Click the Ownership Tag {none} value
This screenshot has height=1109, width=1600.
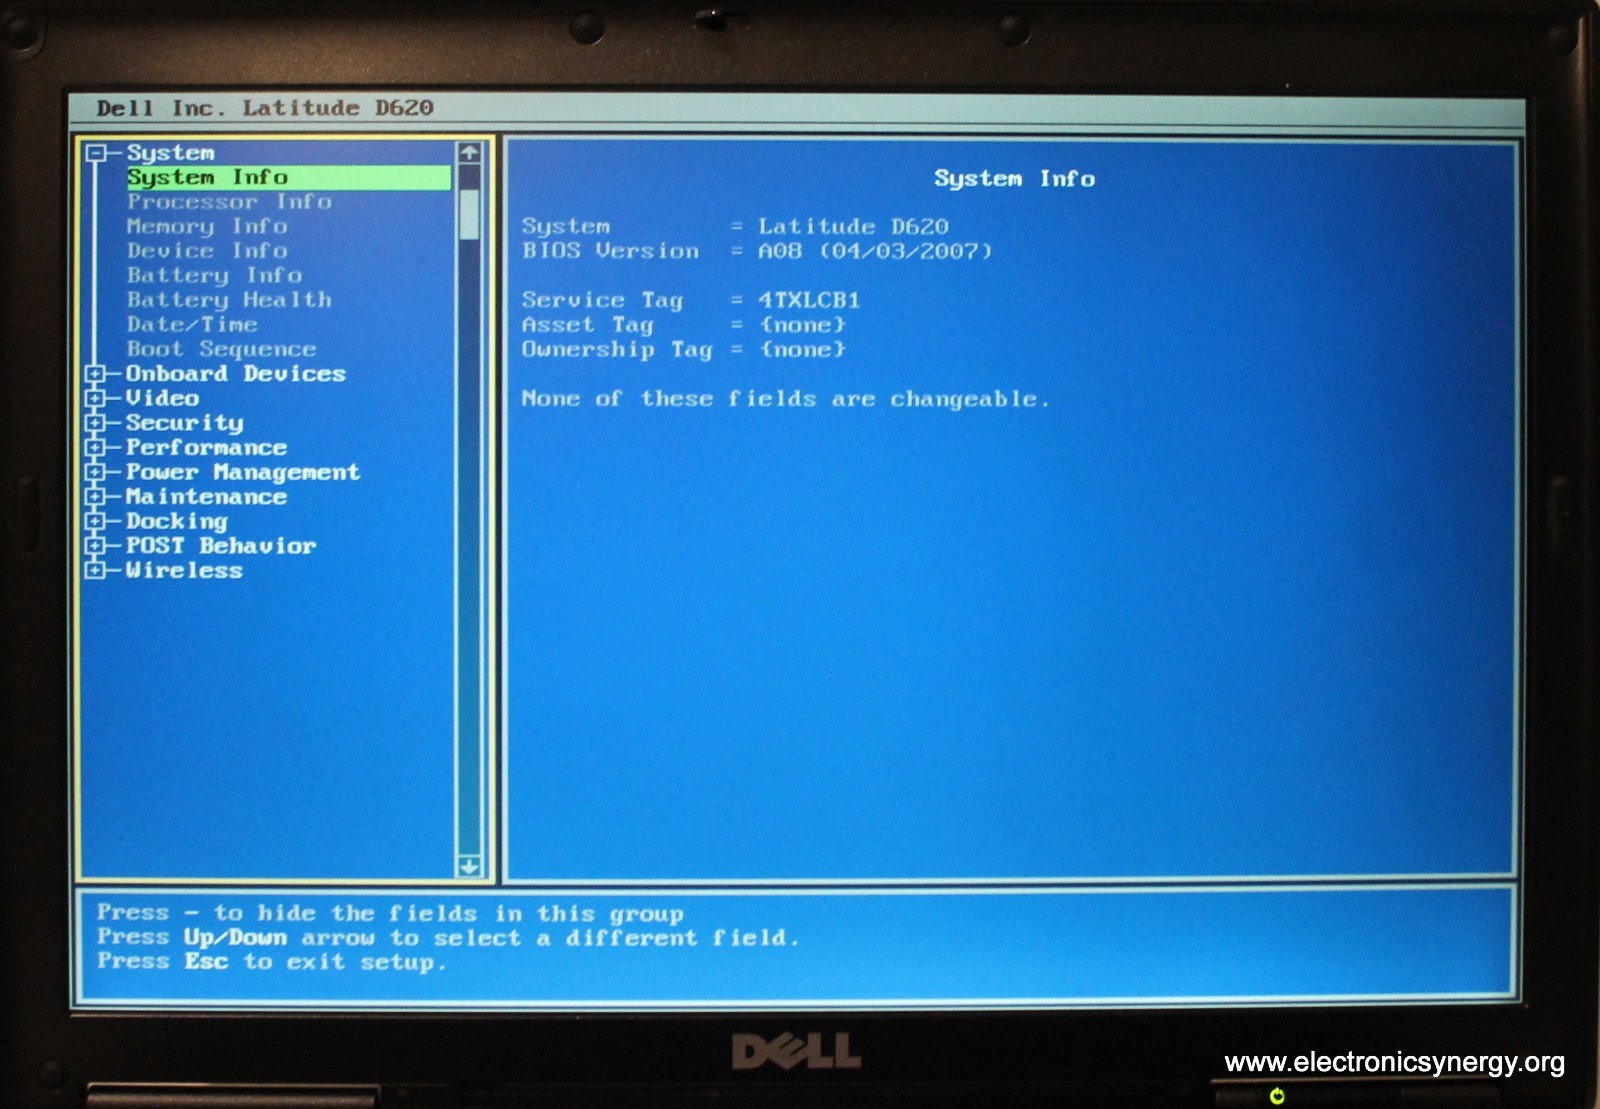coord(802,349)
